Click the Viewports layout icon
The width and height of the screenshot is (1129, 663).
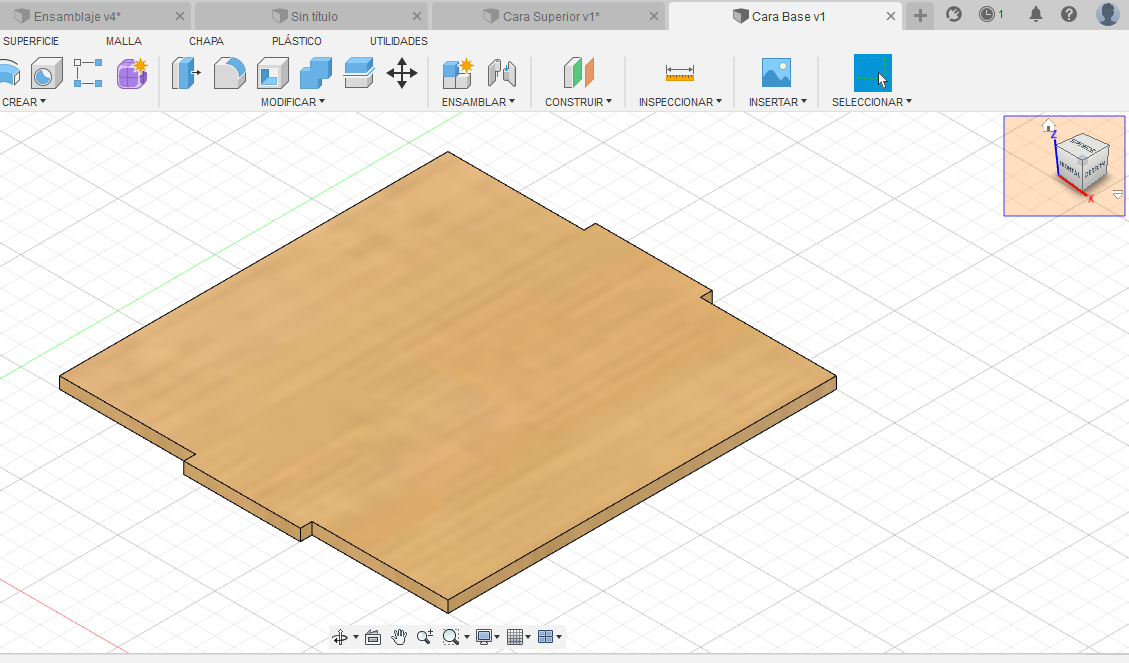point(546,637)
